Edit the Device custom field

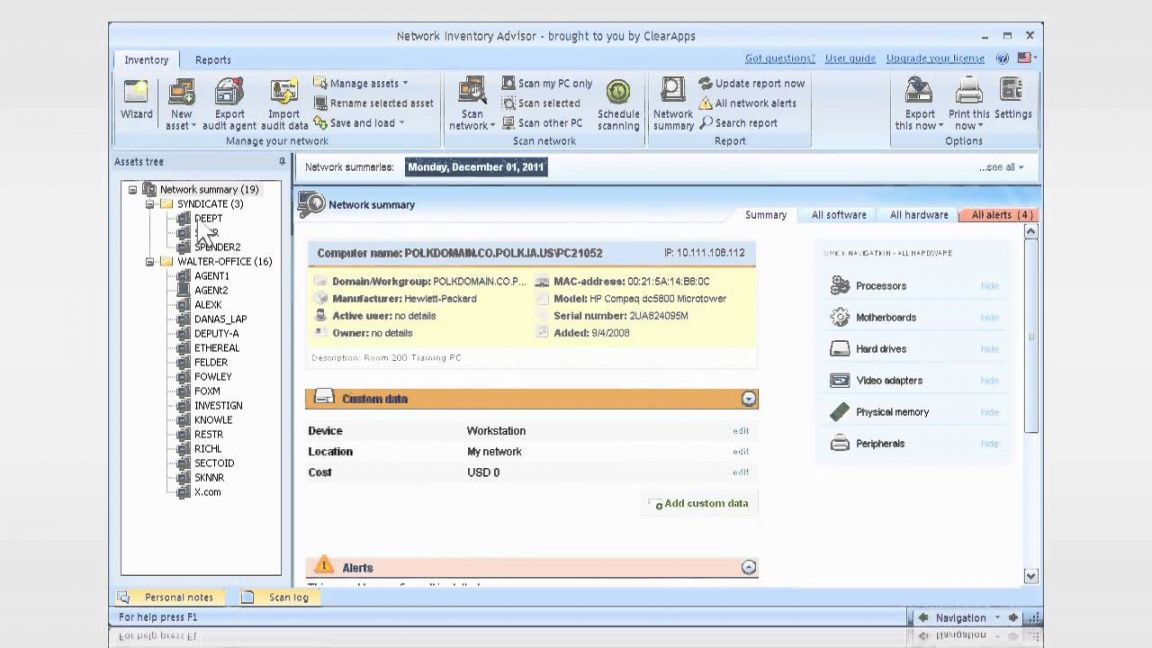(741, 431)
